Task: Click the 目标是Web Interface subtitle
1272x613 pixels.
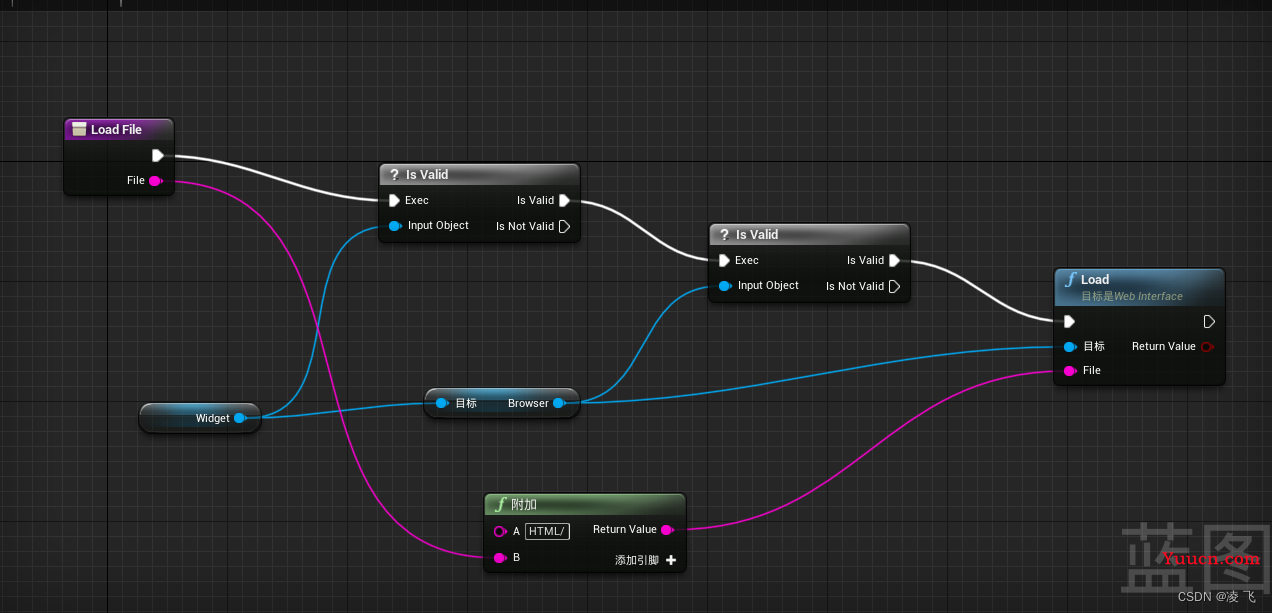Action: pos(1132,296)
